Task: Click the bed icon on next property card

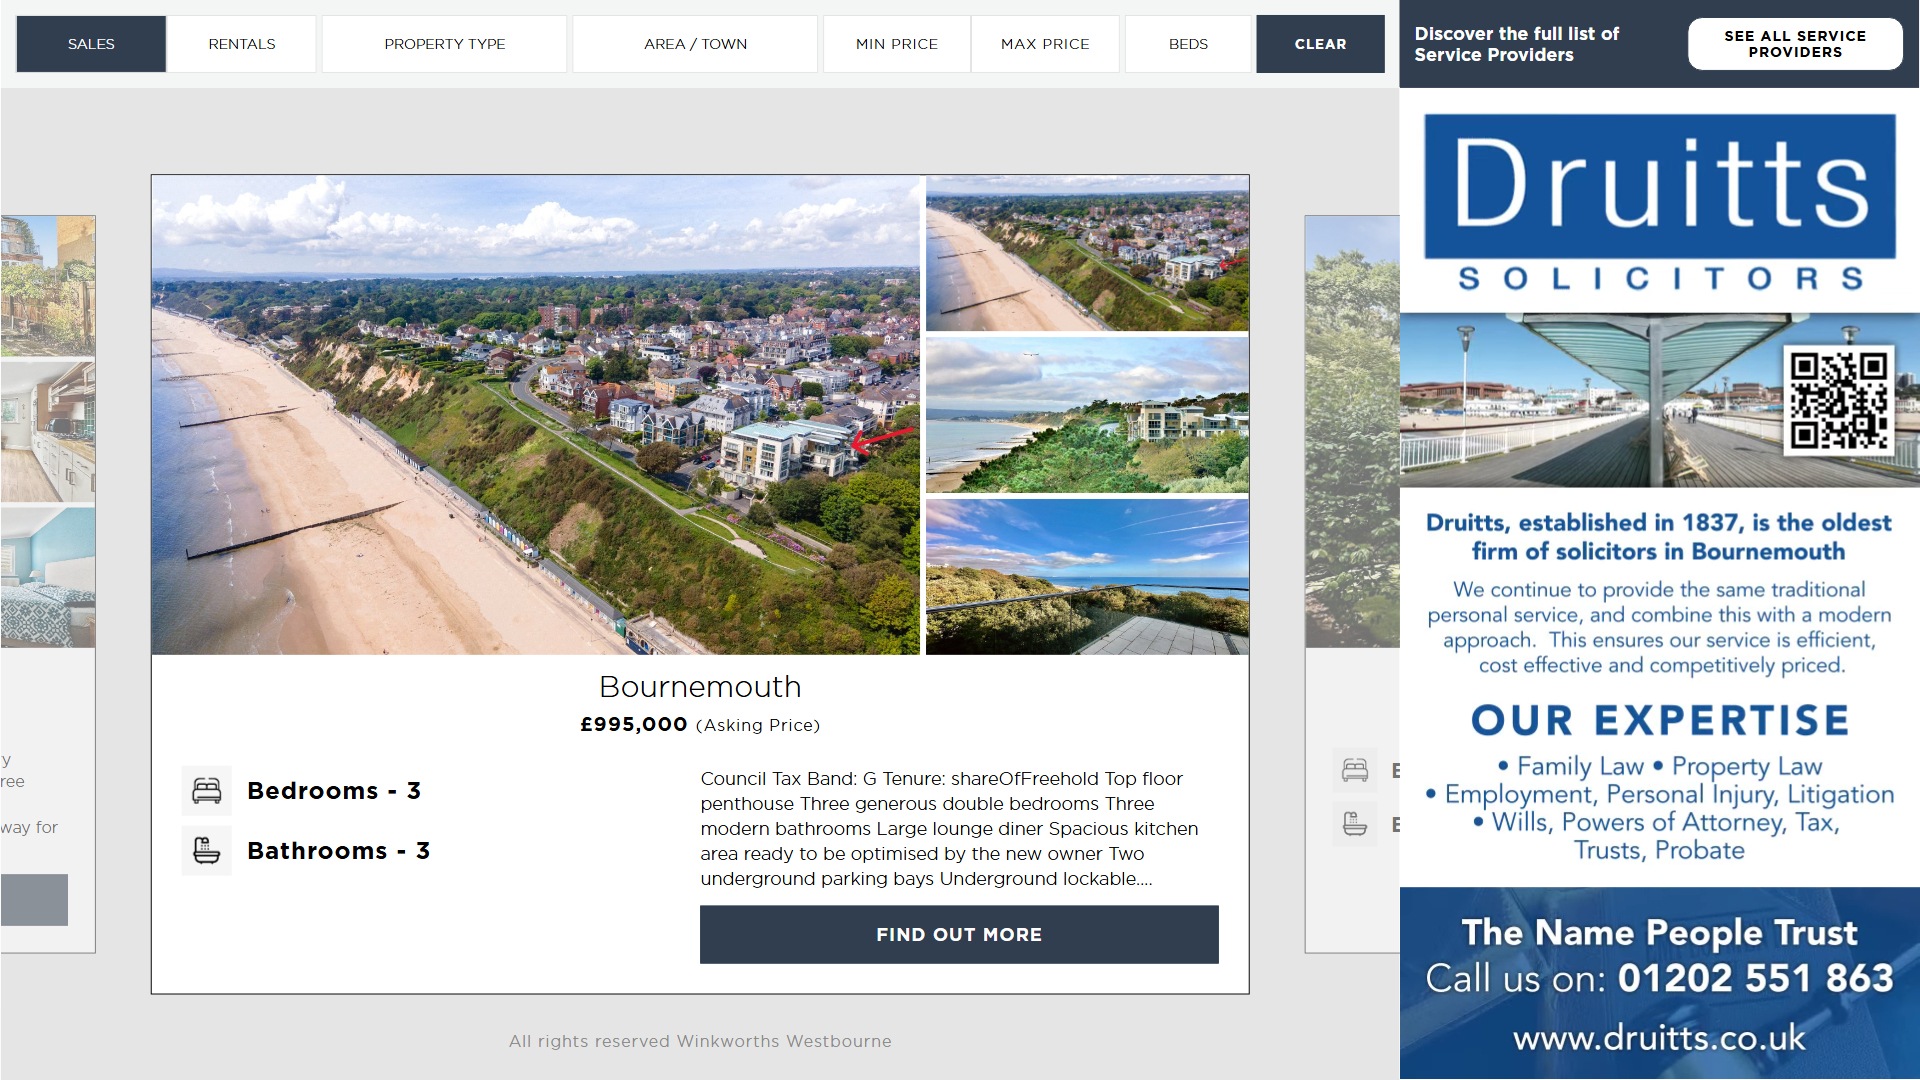Action: pos(1355,770)
